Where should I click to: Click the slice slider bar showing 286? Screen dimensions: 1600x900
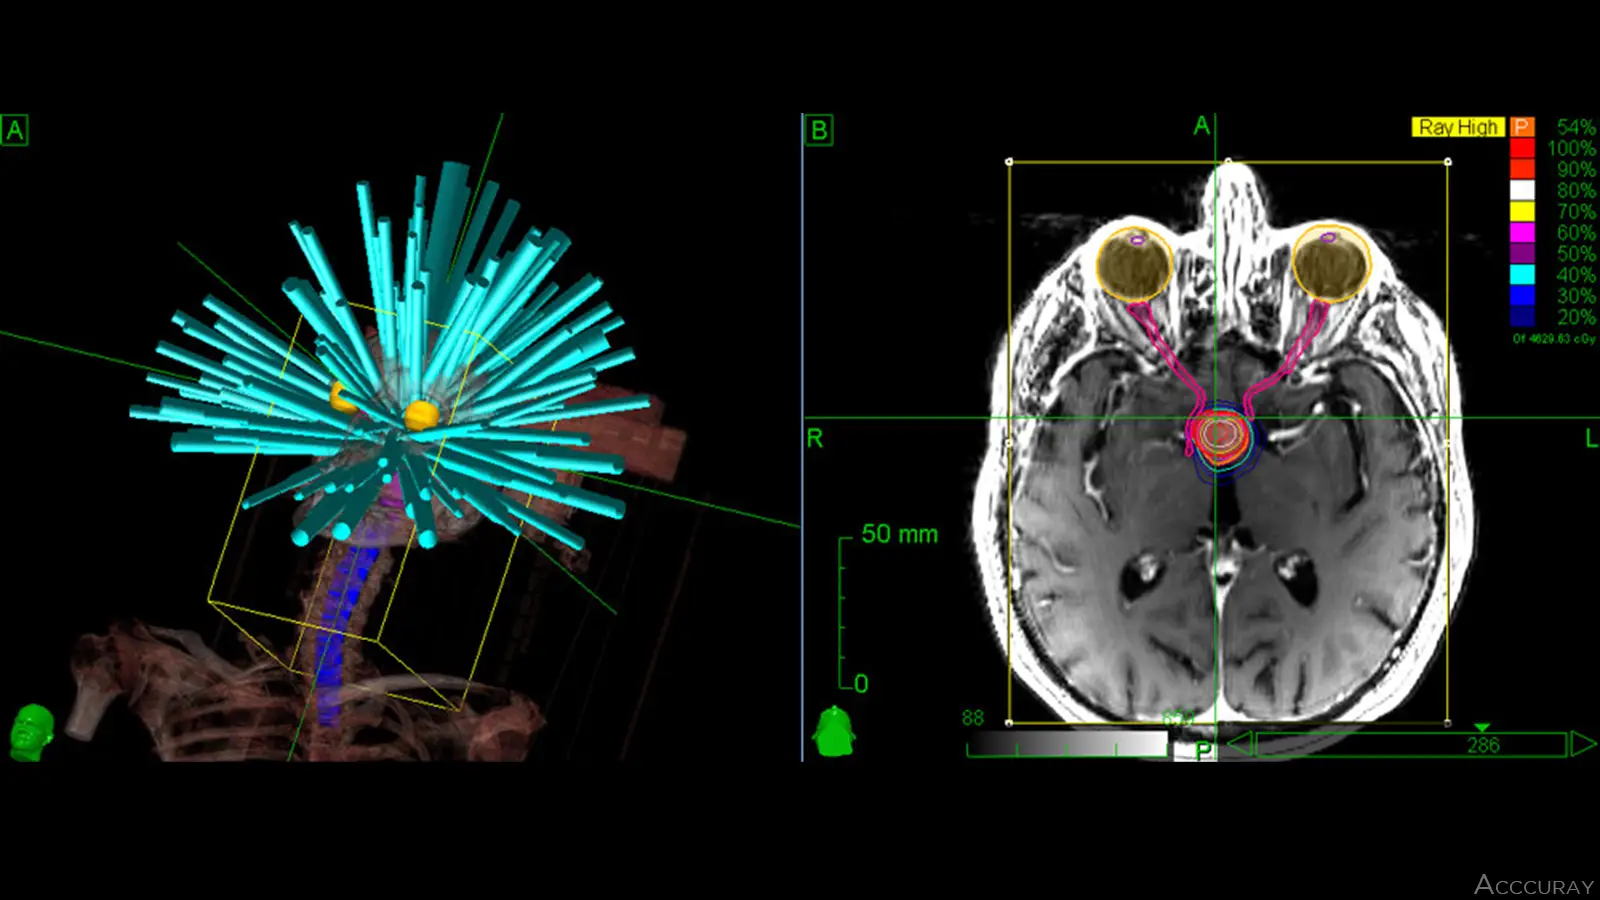coord(1410,745)
